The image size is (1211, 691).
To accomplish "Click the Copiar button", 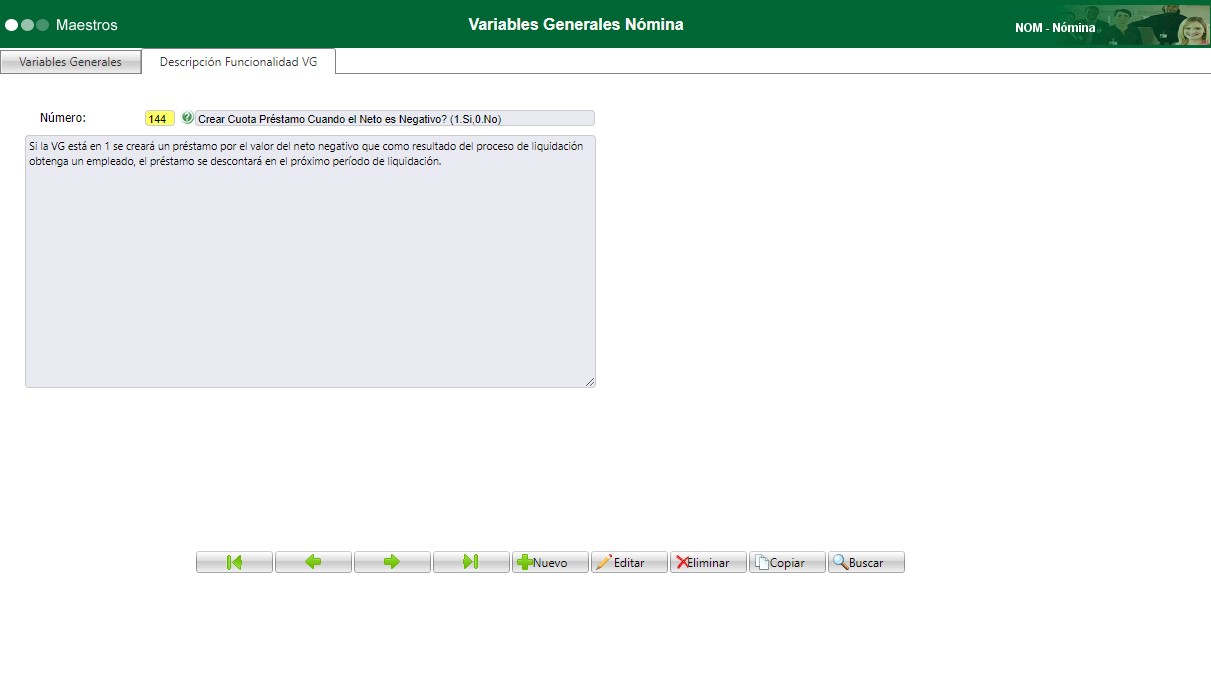I will tap(787, 562).
